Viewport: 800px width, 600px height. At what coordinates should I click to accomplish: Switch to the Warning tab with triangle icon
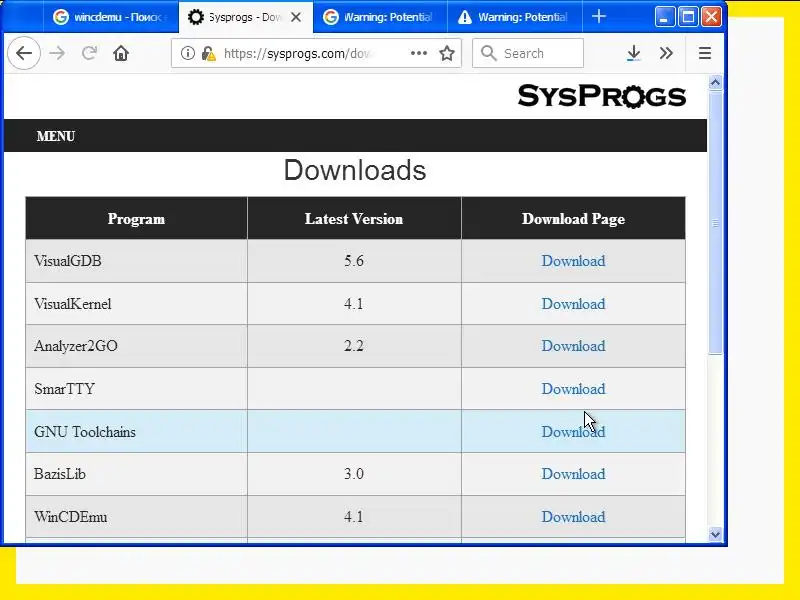[x=514, y=17]
